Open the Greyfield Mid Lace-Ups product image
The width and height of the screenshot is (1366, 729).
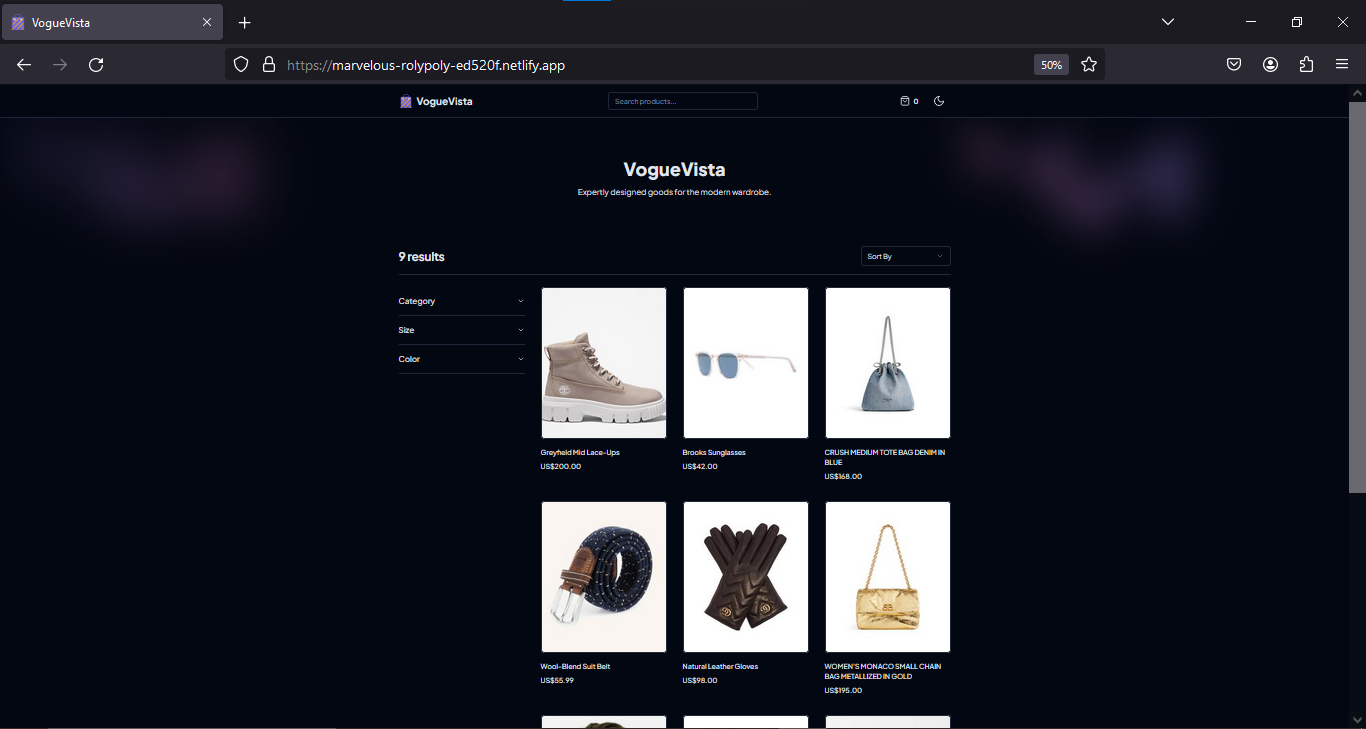click(x=604, y=363)
